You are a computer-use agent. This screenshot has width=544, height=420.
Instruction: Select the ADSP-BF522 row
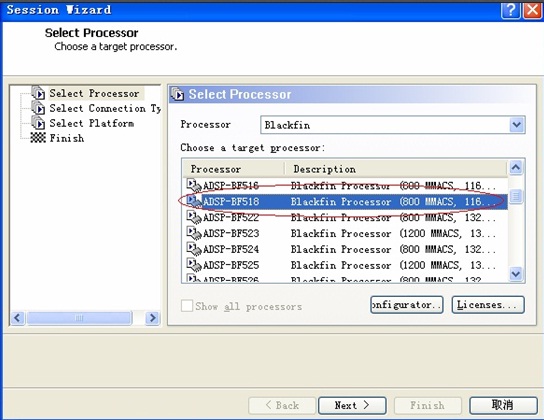345,217
